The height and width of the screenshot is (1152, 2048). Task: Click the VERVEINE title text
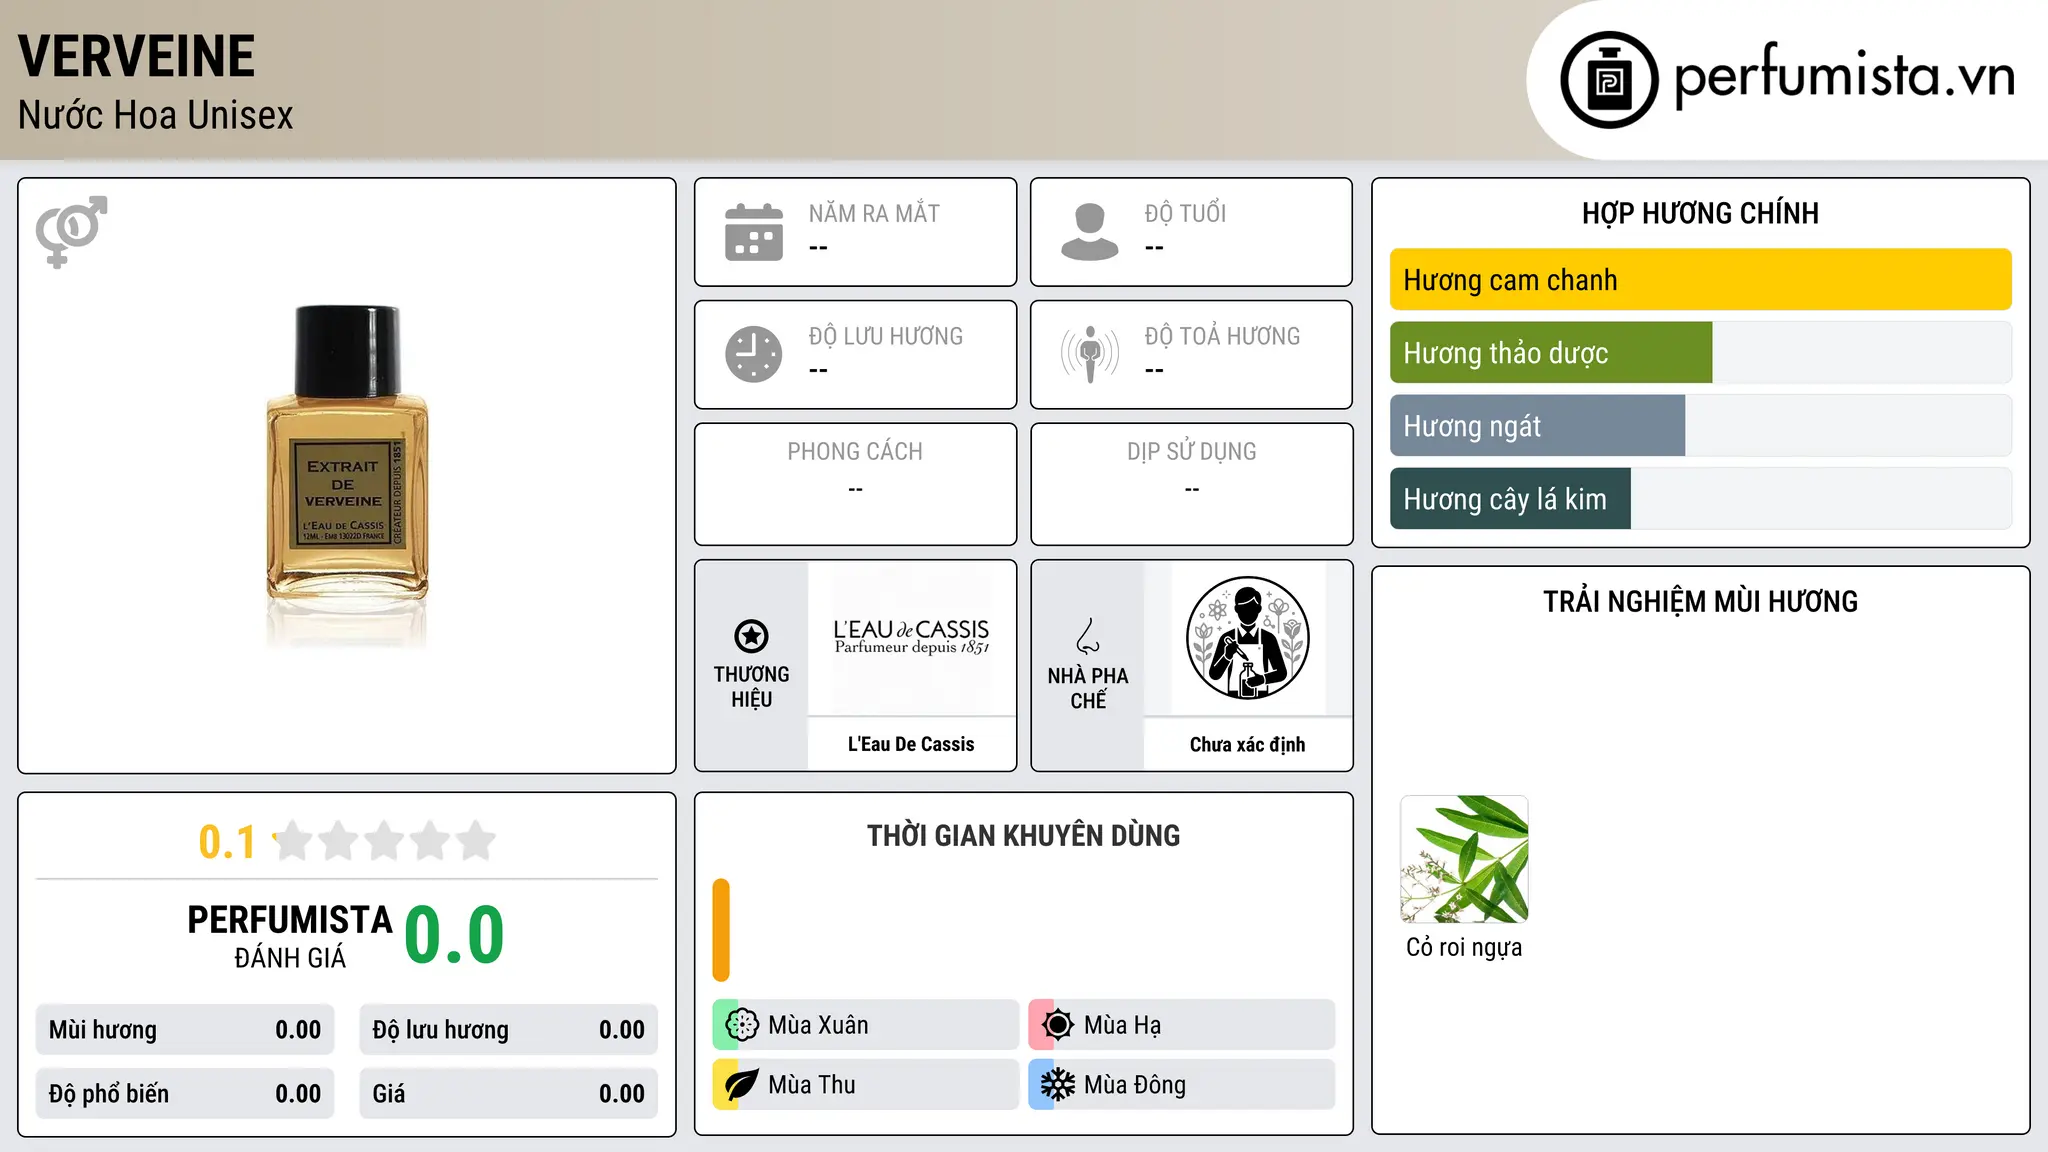pos(137,56)
